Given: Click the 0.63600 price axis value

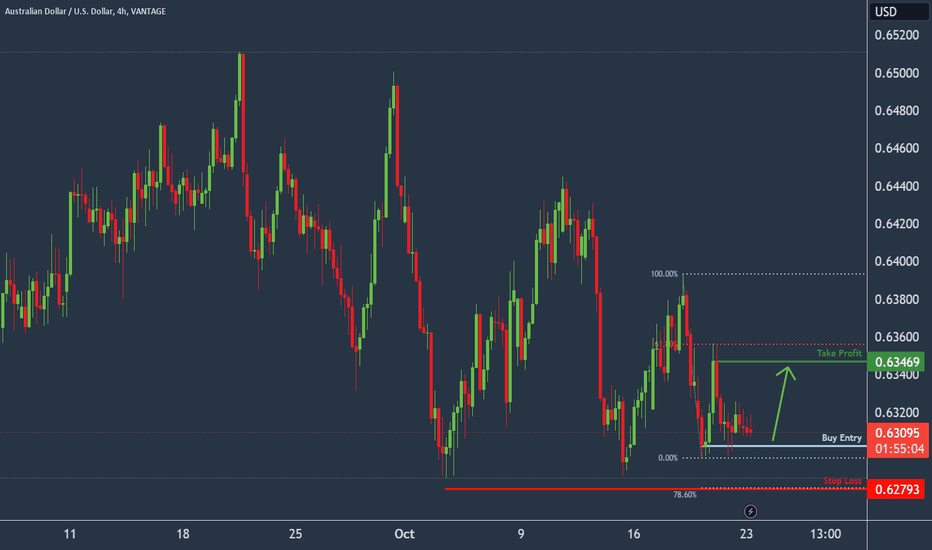Looking at the screenshot, I should coord(896,337).
